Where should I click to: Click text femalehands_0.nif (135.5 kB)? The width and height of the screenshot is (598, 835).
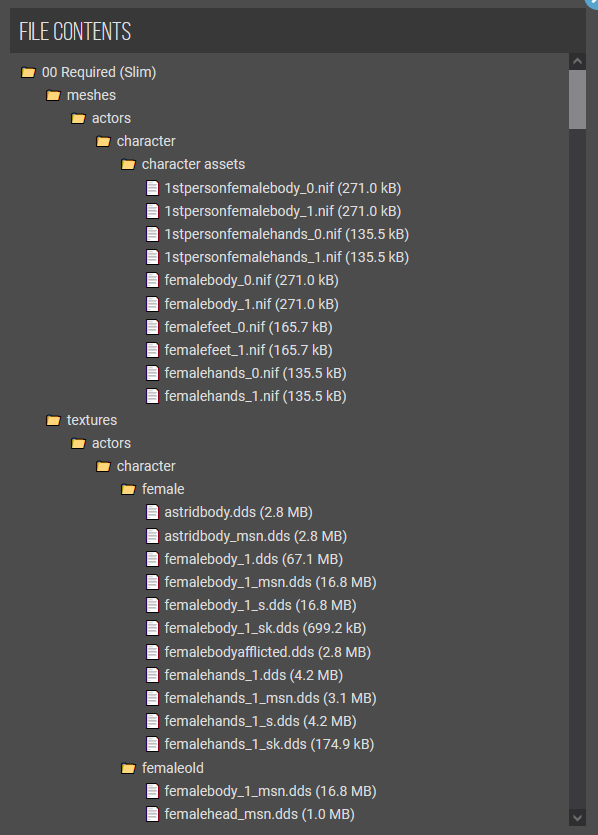(256, 373)
